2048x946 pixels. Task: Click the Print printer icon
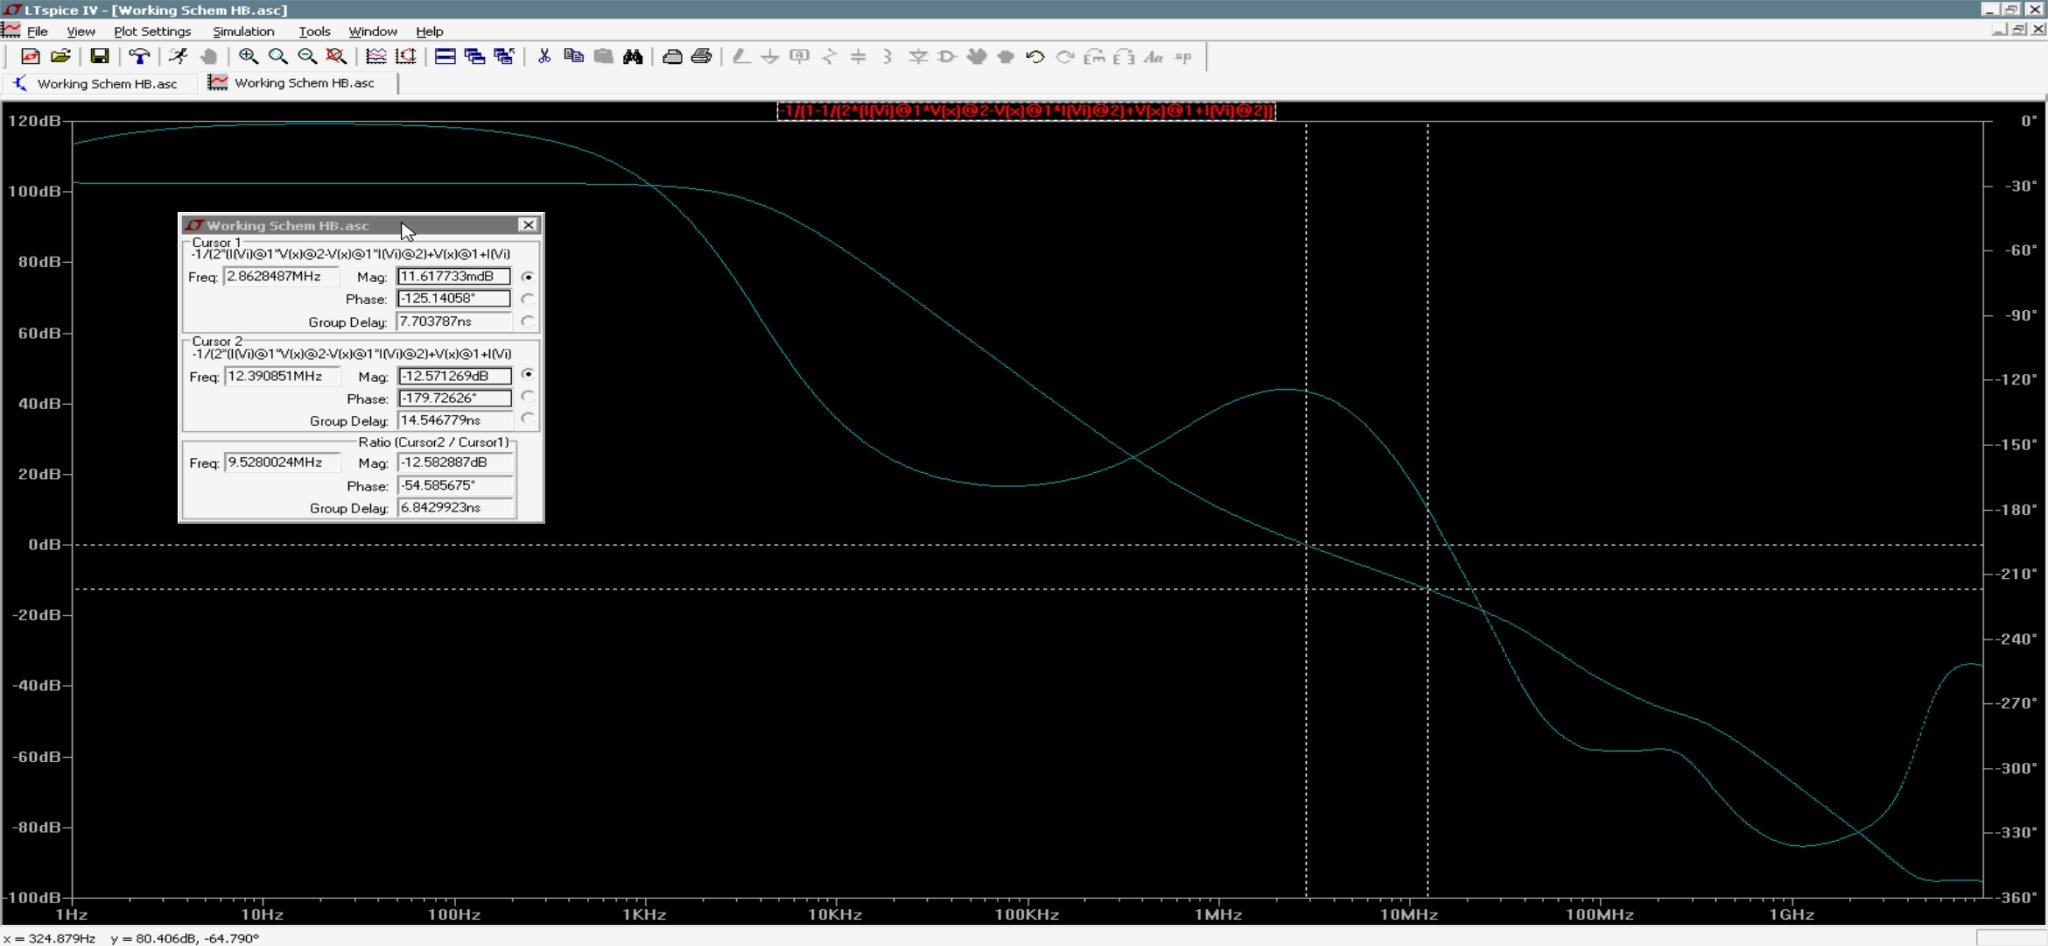click(701, 57)
